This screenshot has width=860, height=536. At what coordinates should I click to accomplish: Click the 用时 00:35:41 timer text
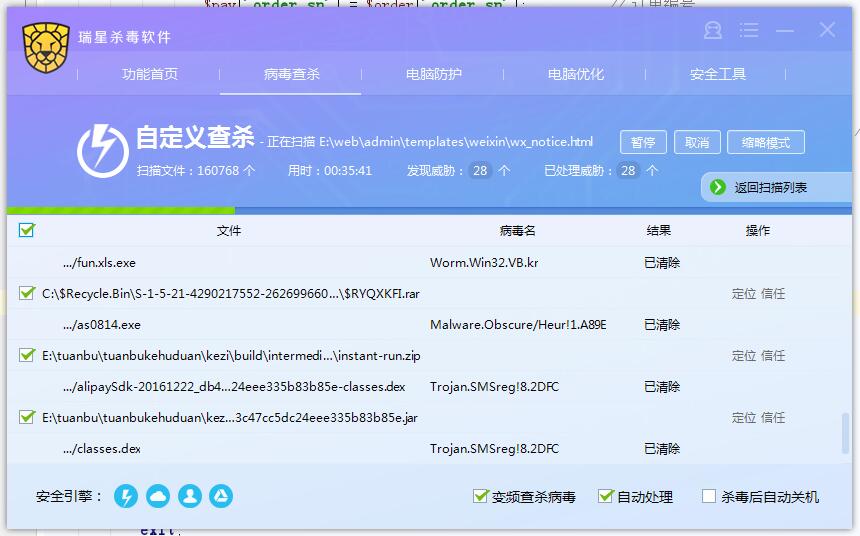330,171
